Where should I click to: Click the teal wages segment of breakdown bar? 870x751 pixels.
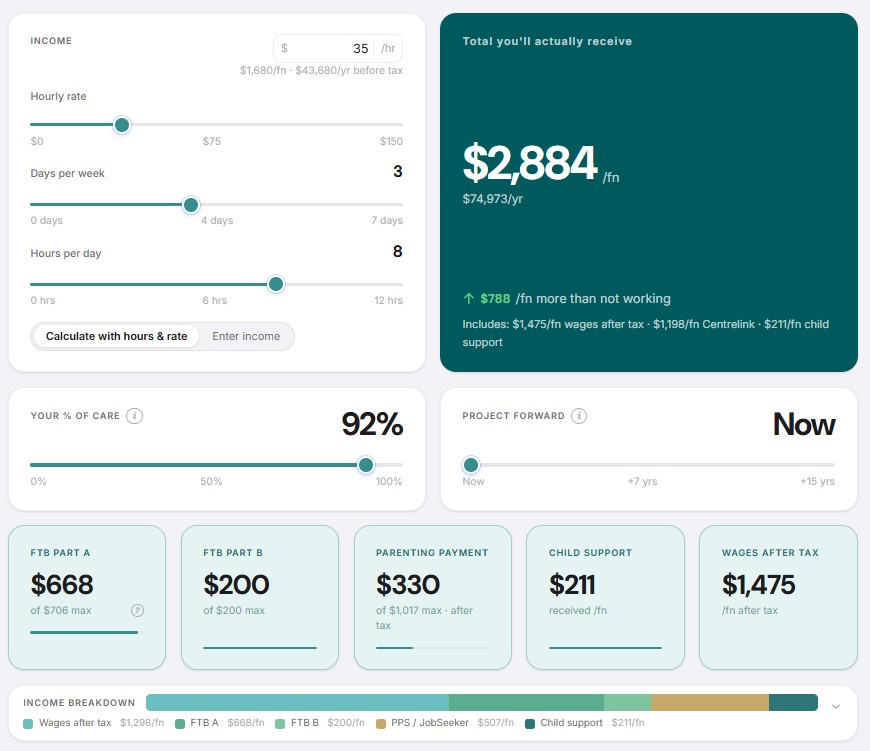(x=297, y=702)
